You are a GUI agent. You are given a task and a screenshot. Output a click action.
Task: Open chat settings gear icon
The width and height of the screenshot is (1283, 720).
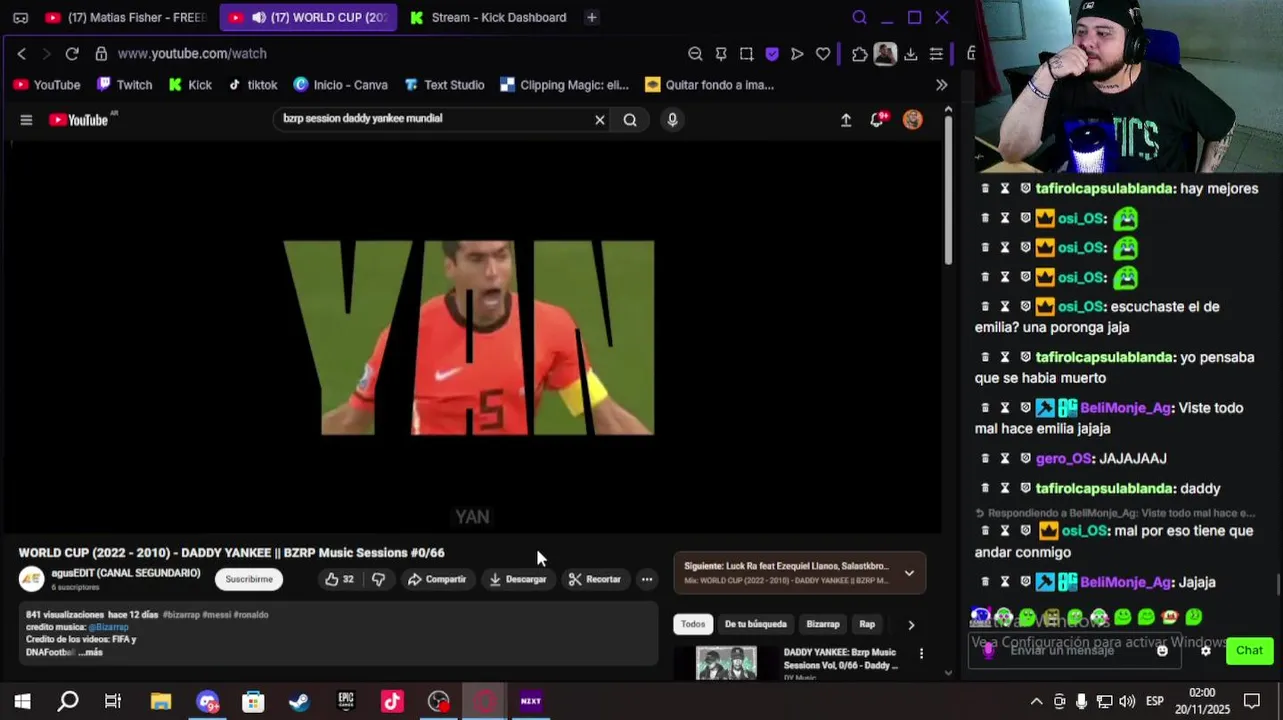(1206, 650)
